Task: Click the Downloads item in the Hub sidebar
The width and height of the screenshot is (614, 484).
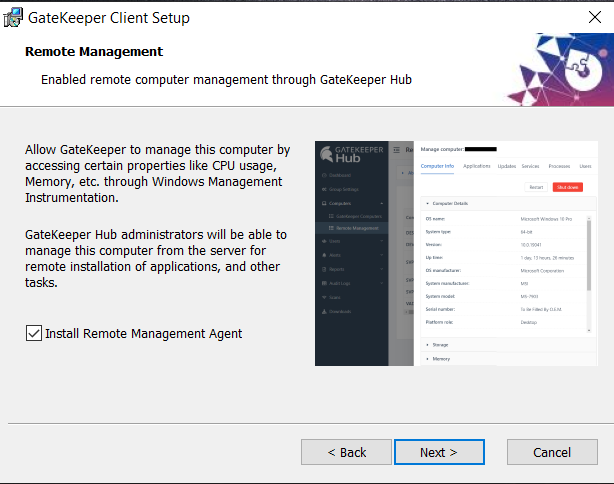Action: click(342, 311)
